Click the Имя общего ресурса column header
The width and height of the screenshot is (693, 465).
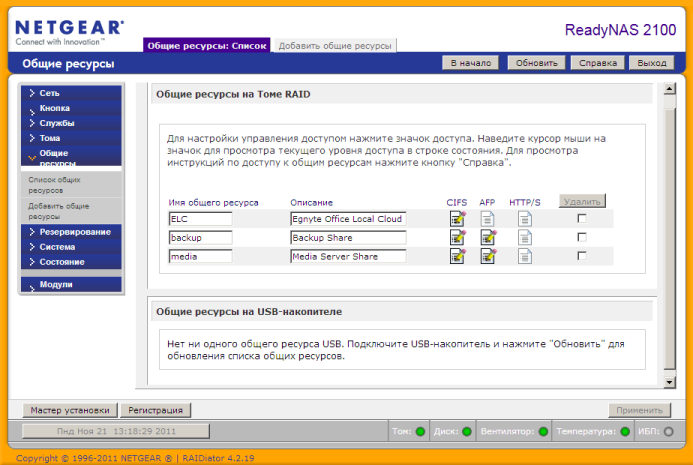coord(213,202)
